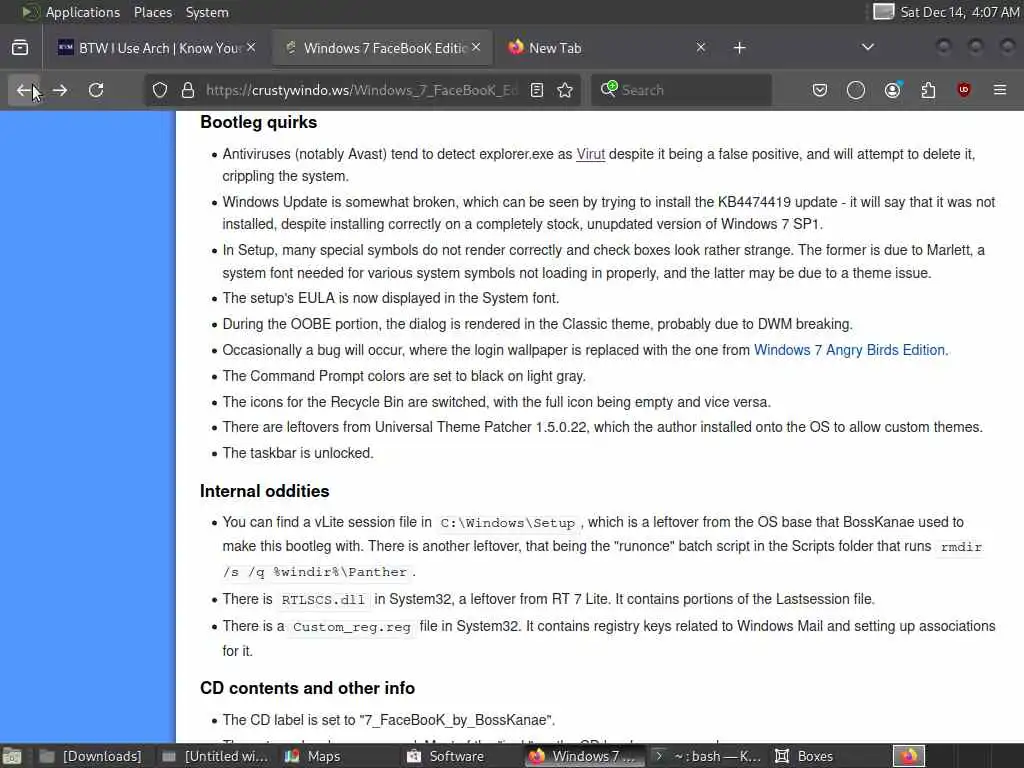
Task: Open the extensions puzzle icon
Action: tap(928, 90)
